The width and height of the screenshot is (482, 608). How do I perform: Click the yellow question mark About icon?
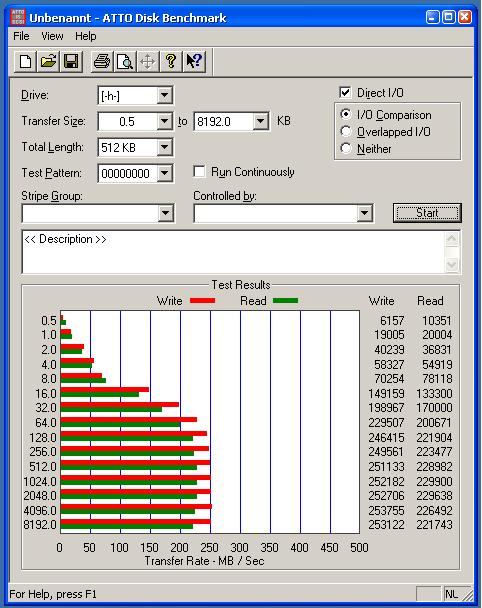point(171,61)
